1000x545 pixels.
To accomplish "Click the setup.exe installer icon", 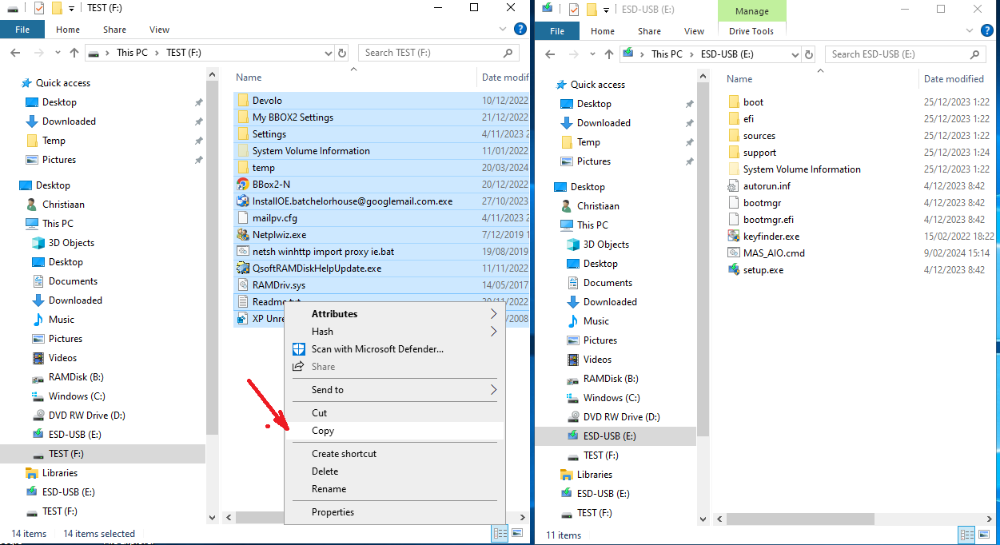I will click(733, 270).
